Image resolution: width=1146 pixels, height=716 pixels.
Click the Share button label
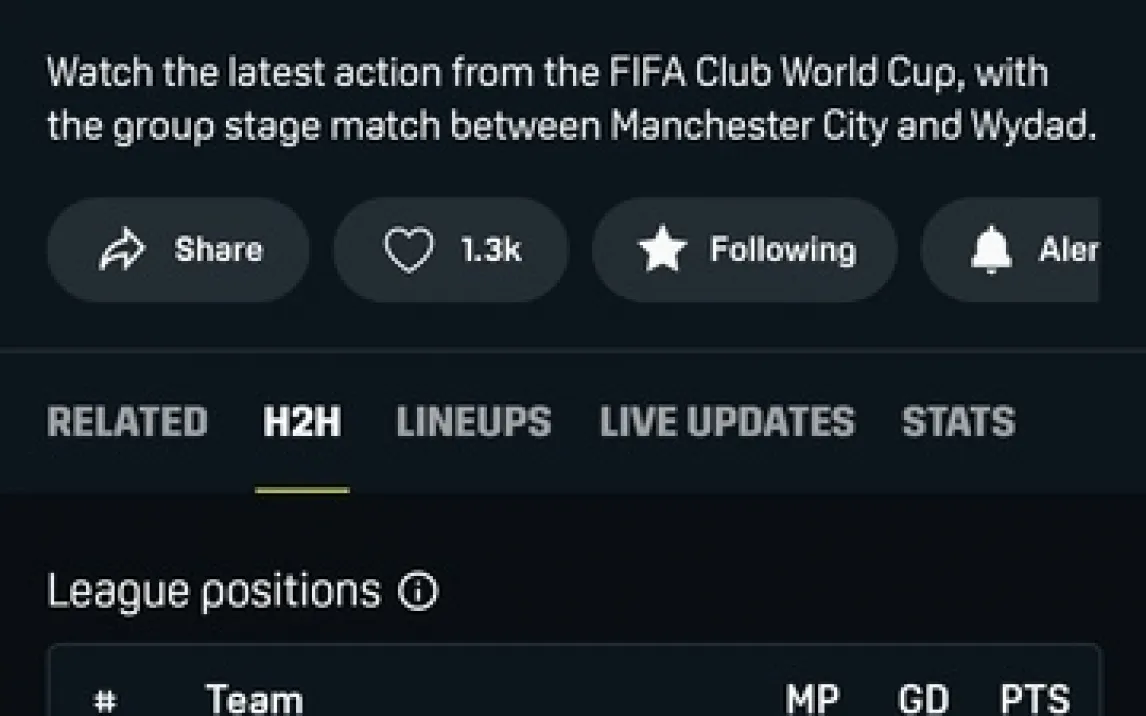(219, 250)
